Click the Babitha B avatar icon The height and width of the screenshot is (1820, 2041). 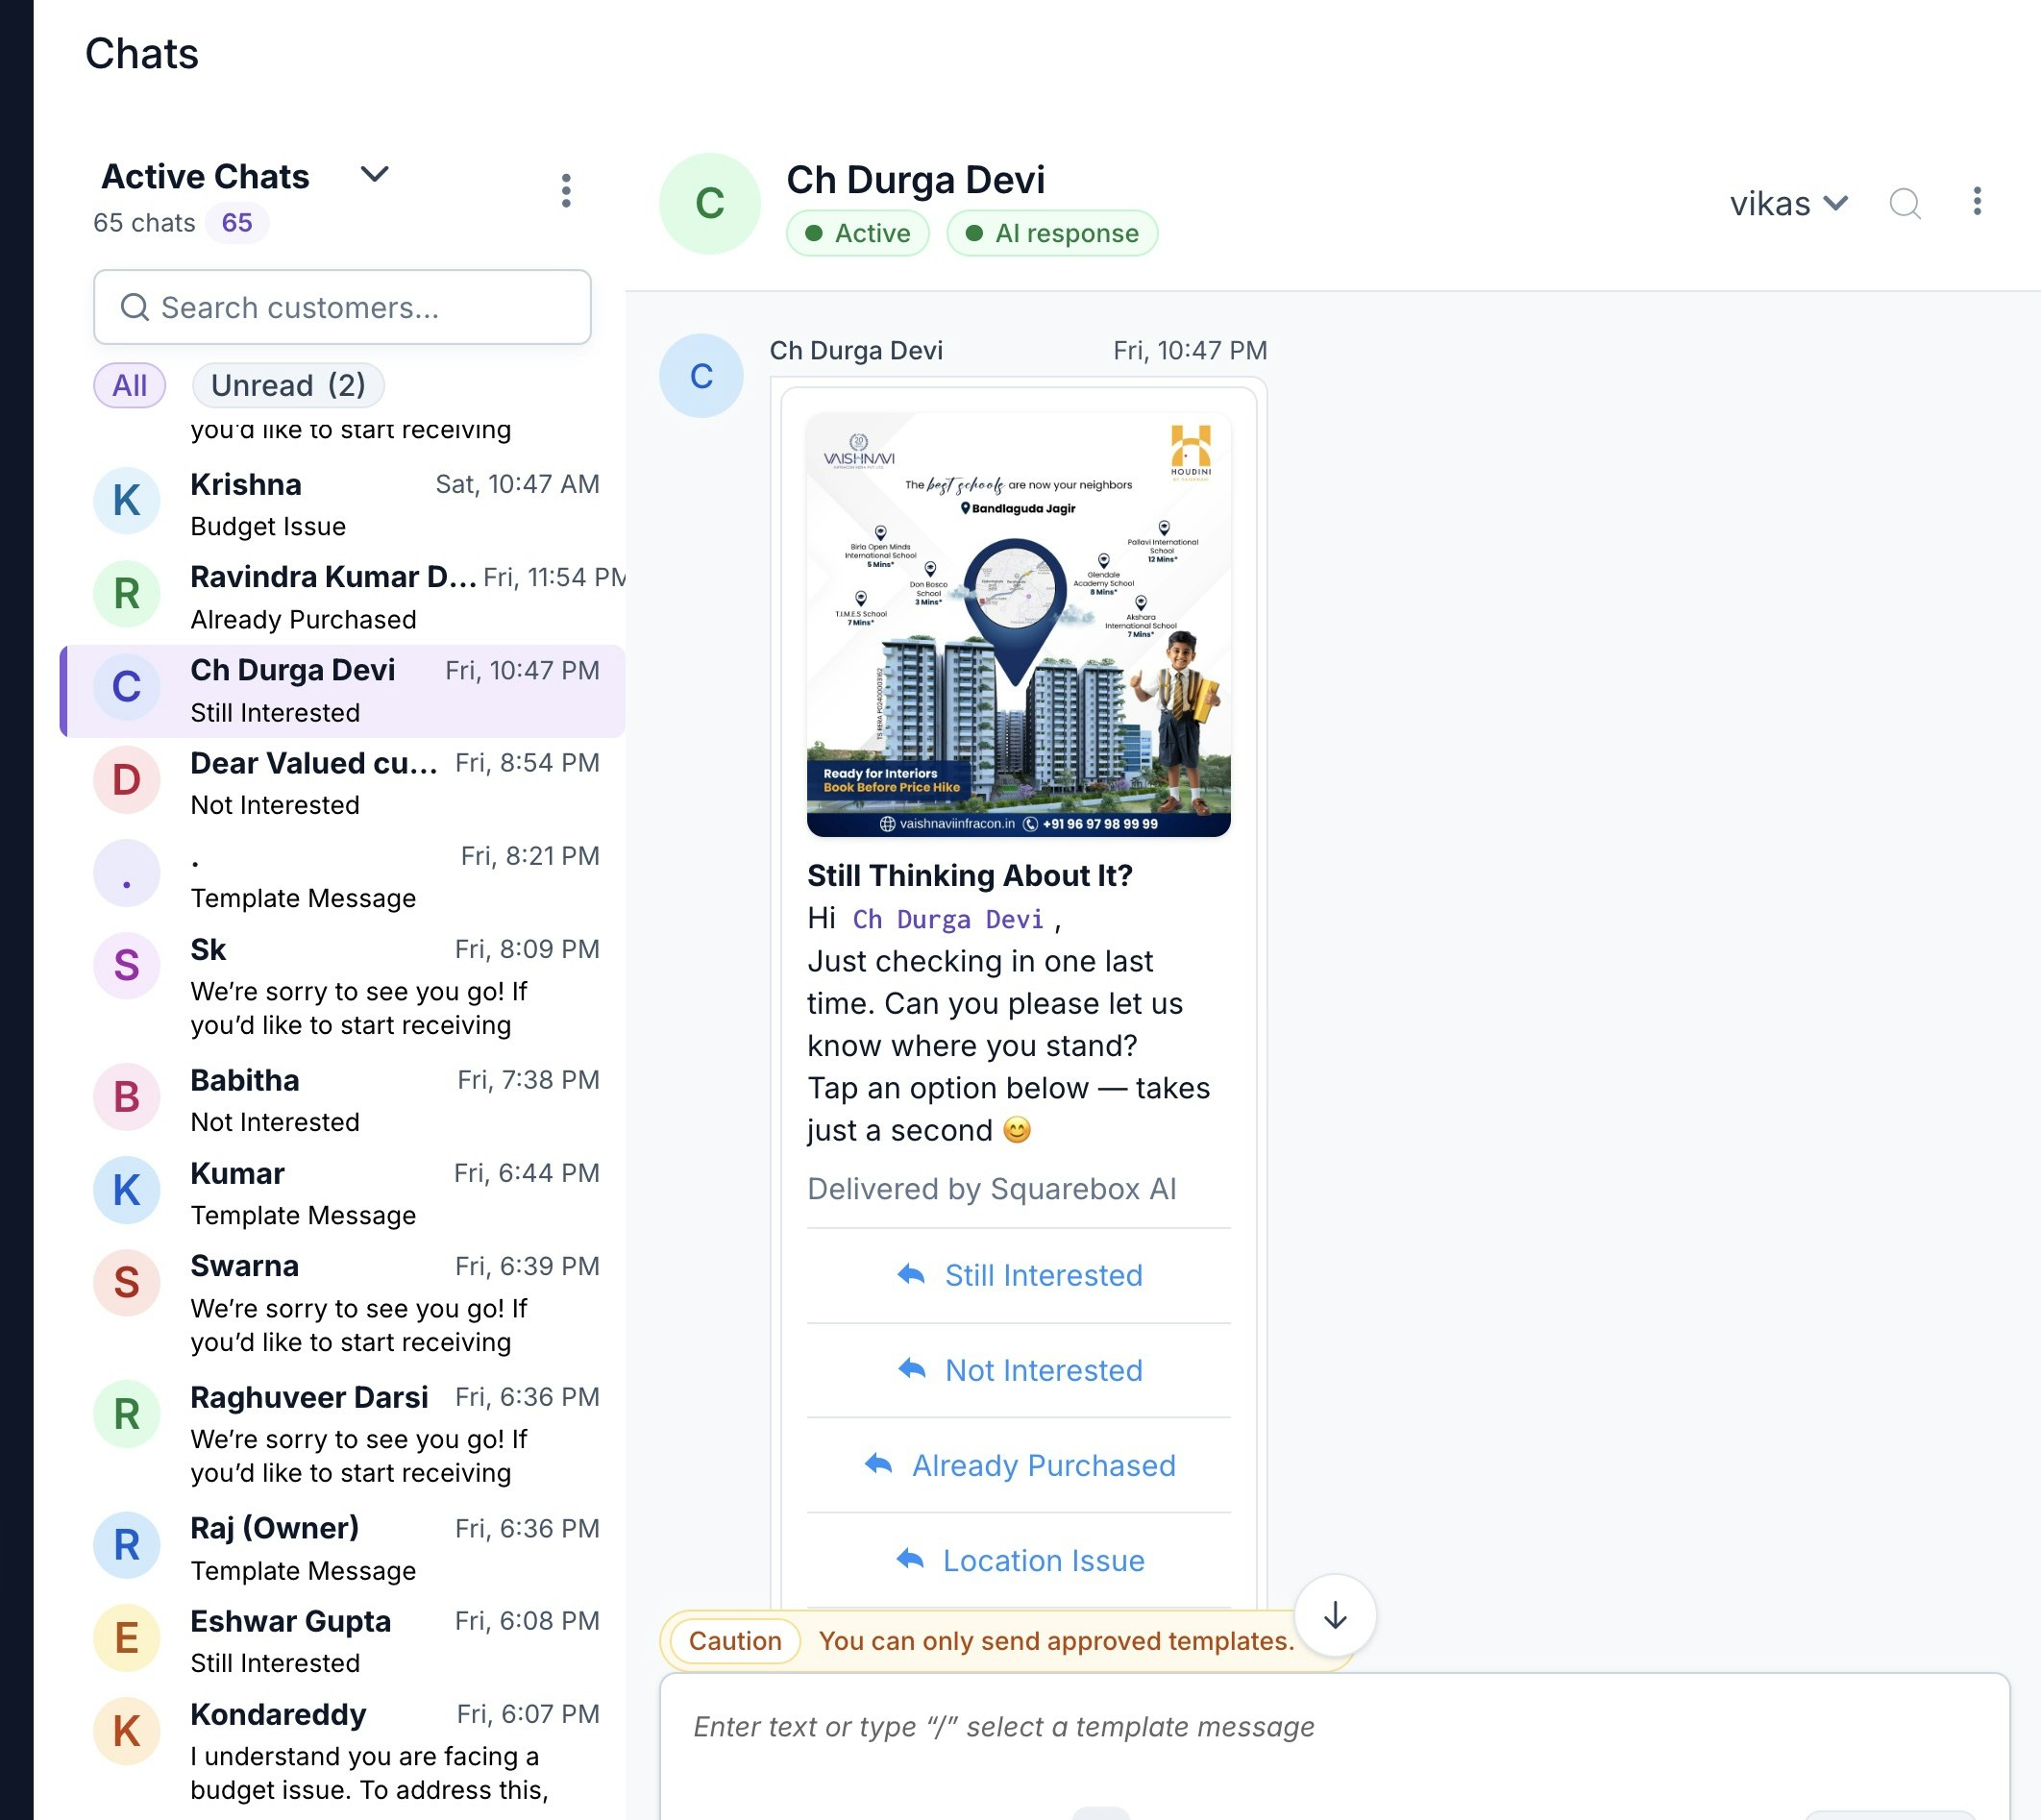point(127,1097)
